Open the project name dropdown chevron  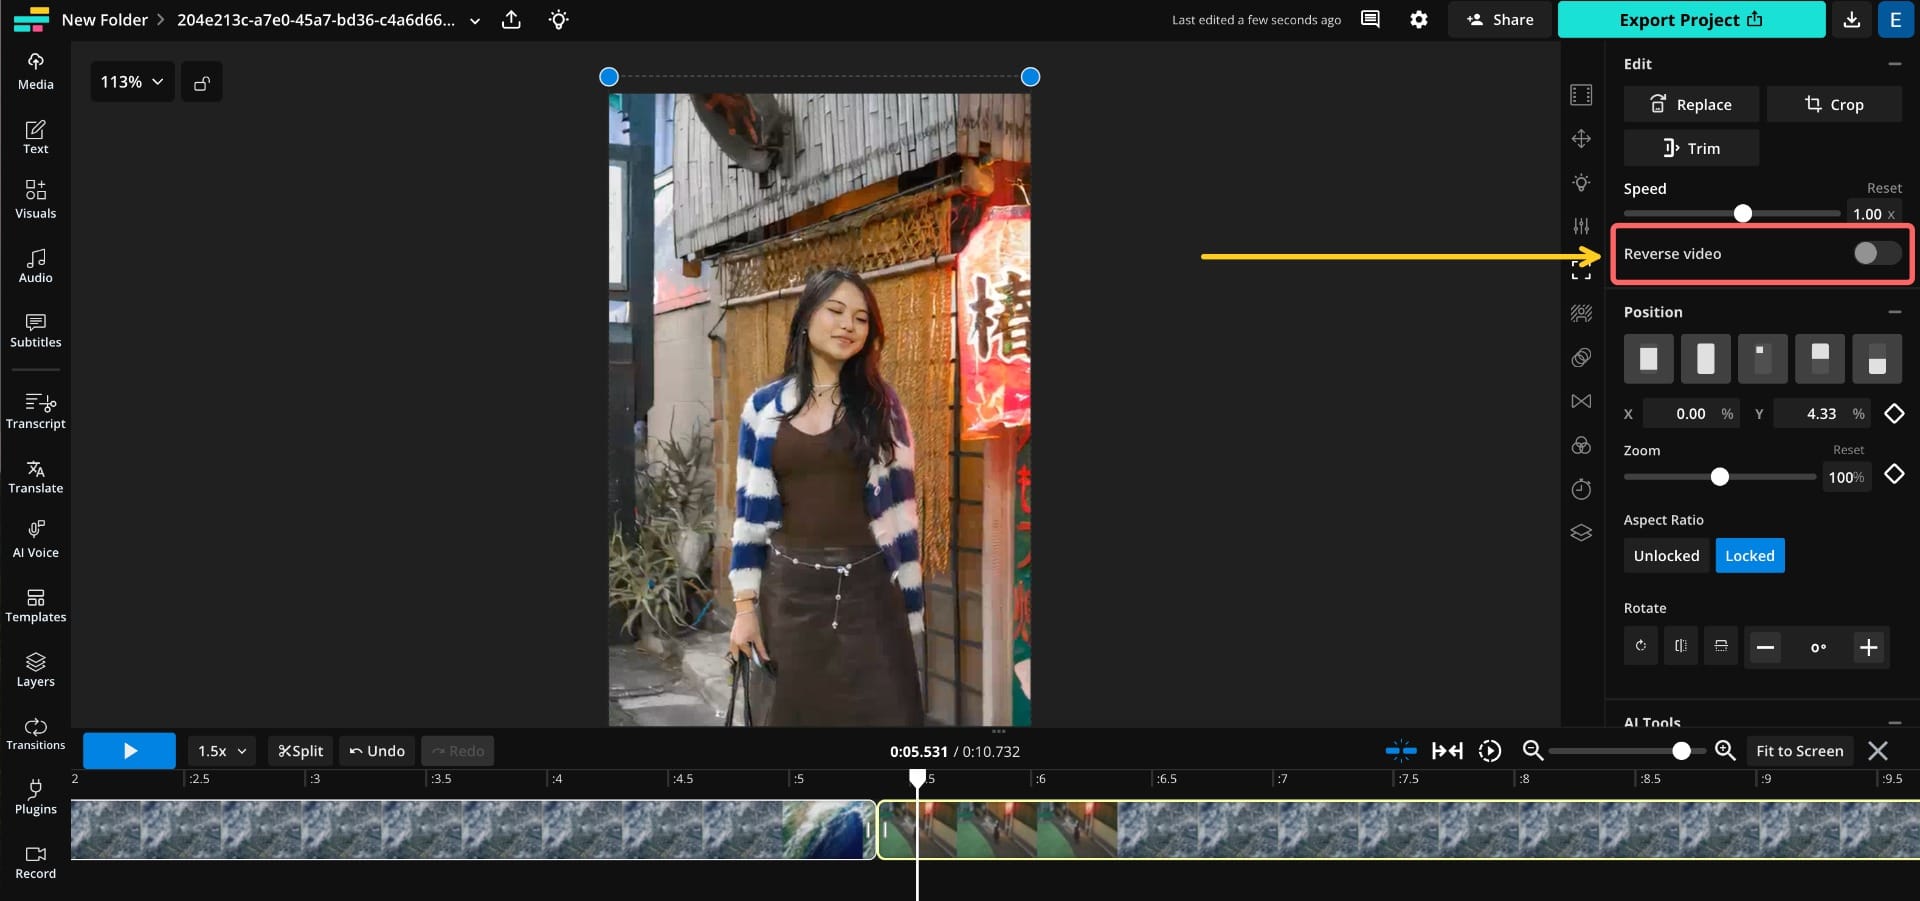[475, 20]
